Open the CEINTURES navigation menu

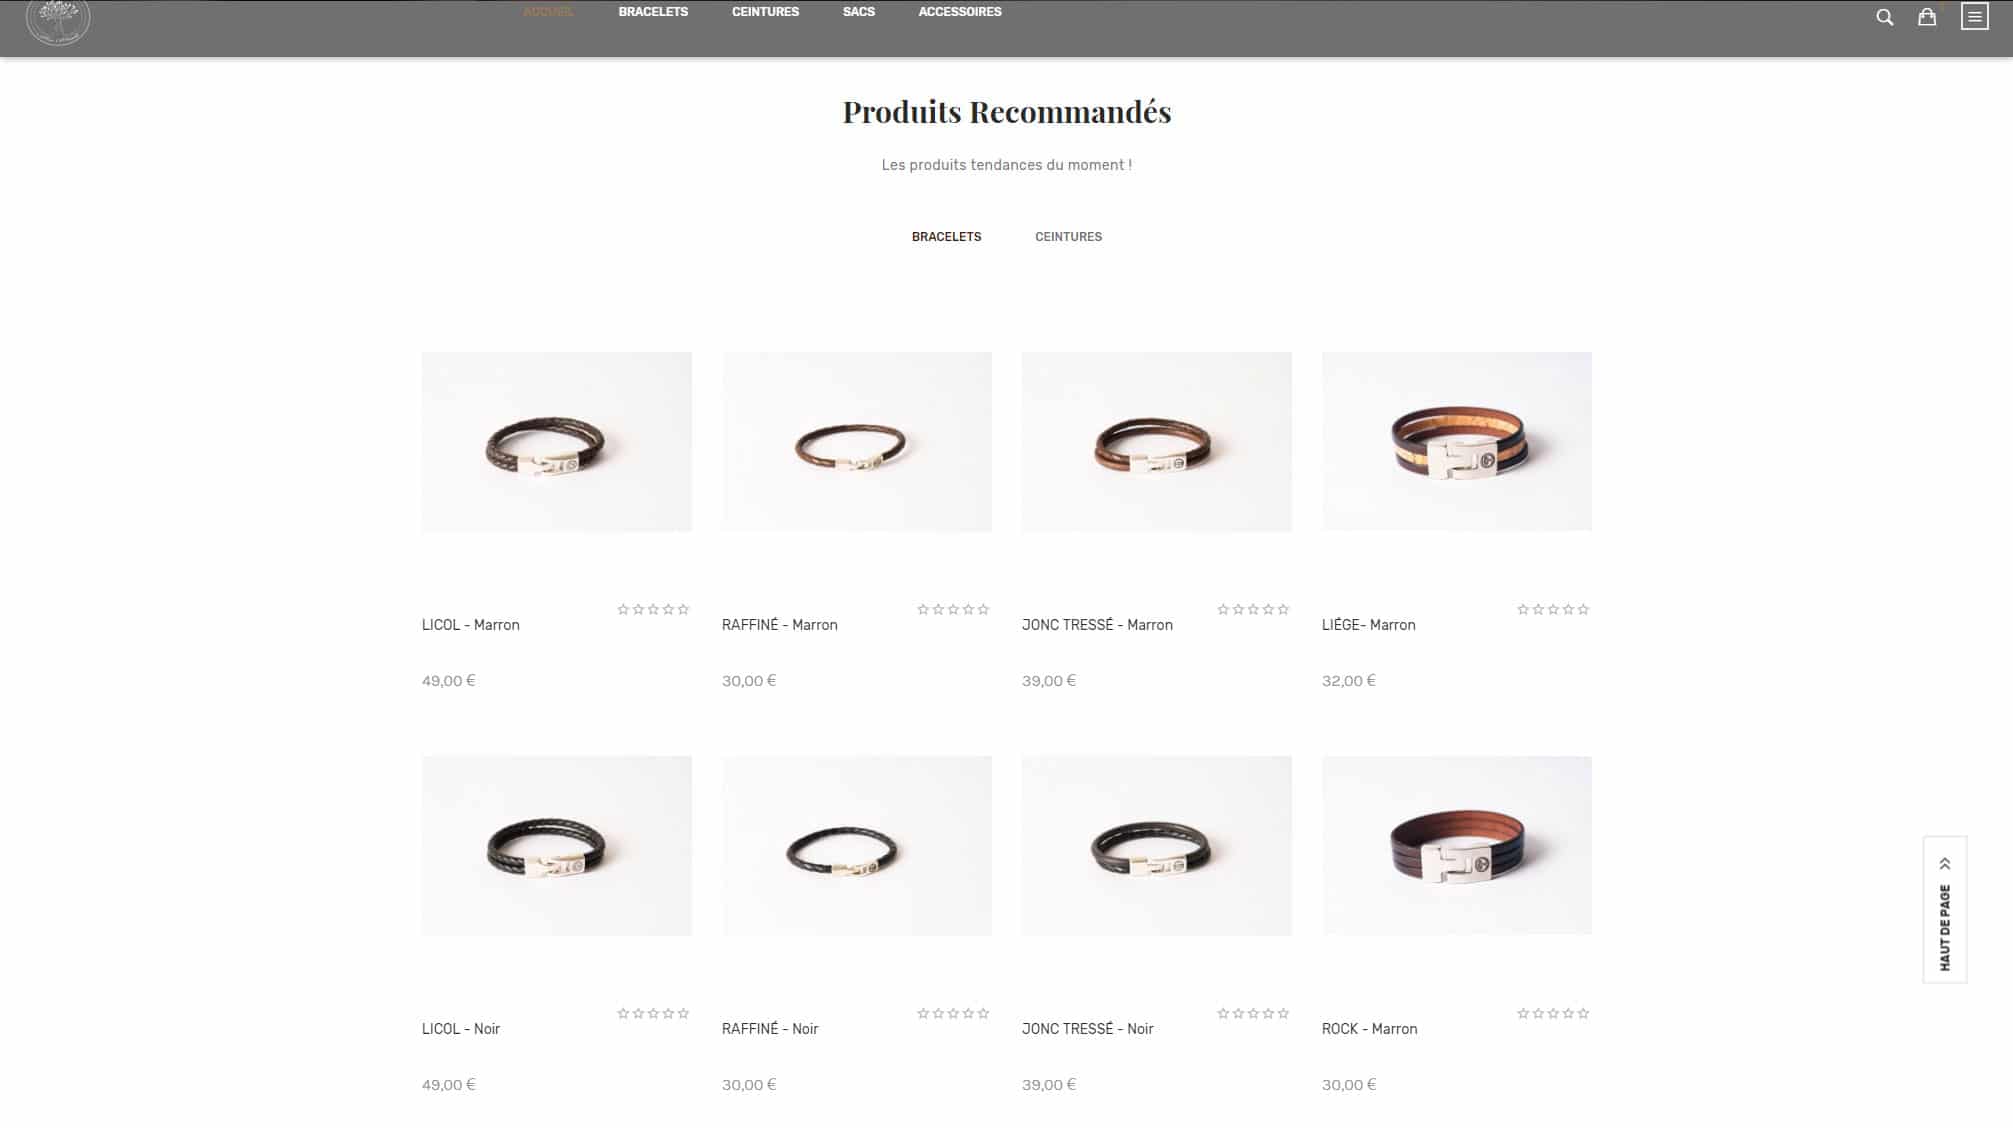[x=765, y=12]
